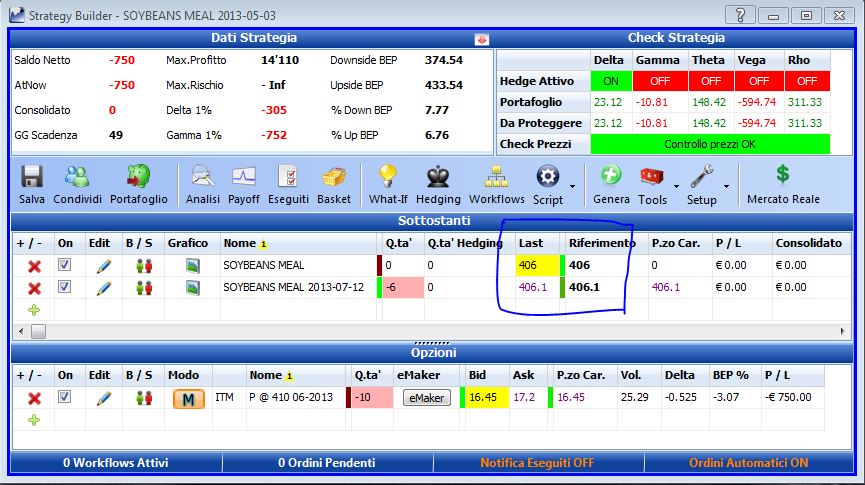Screen dimensions: 865x485
Task: Open the Eseguiti checklist tool
Action: point(288,185)
